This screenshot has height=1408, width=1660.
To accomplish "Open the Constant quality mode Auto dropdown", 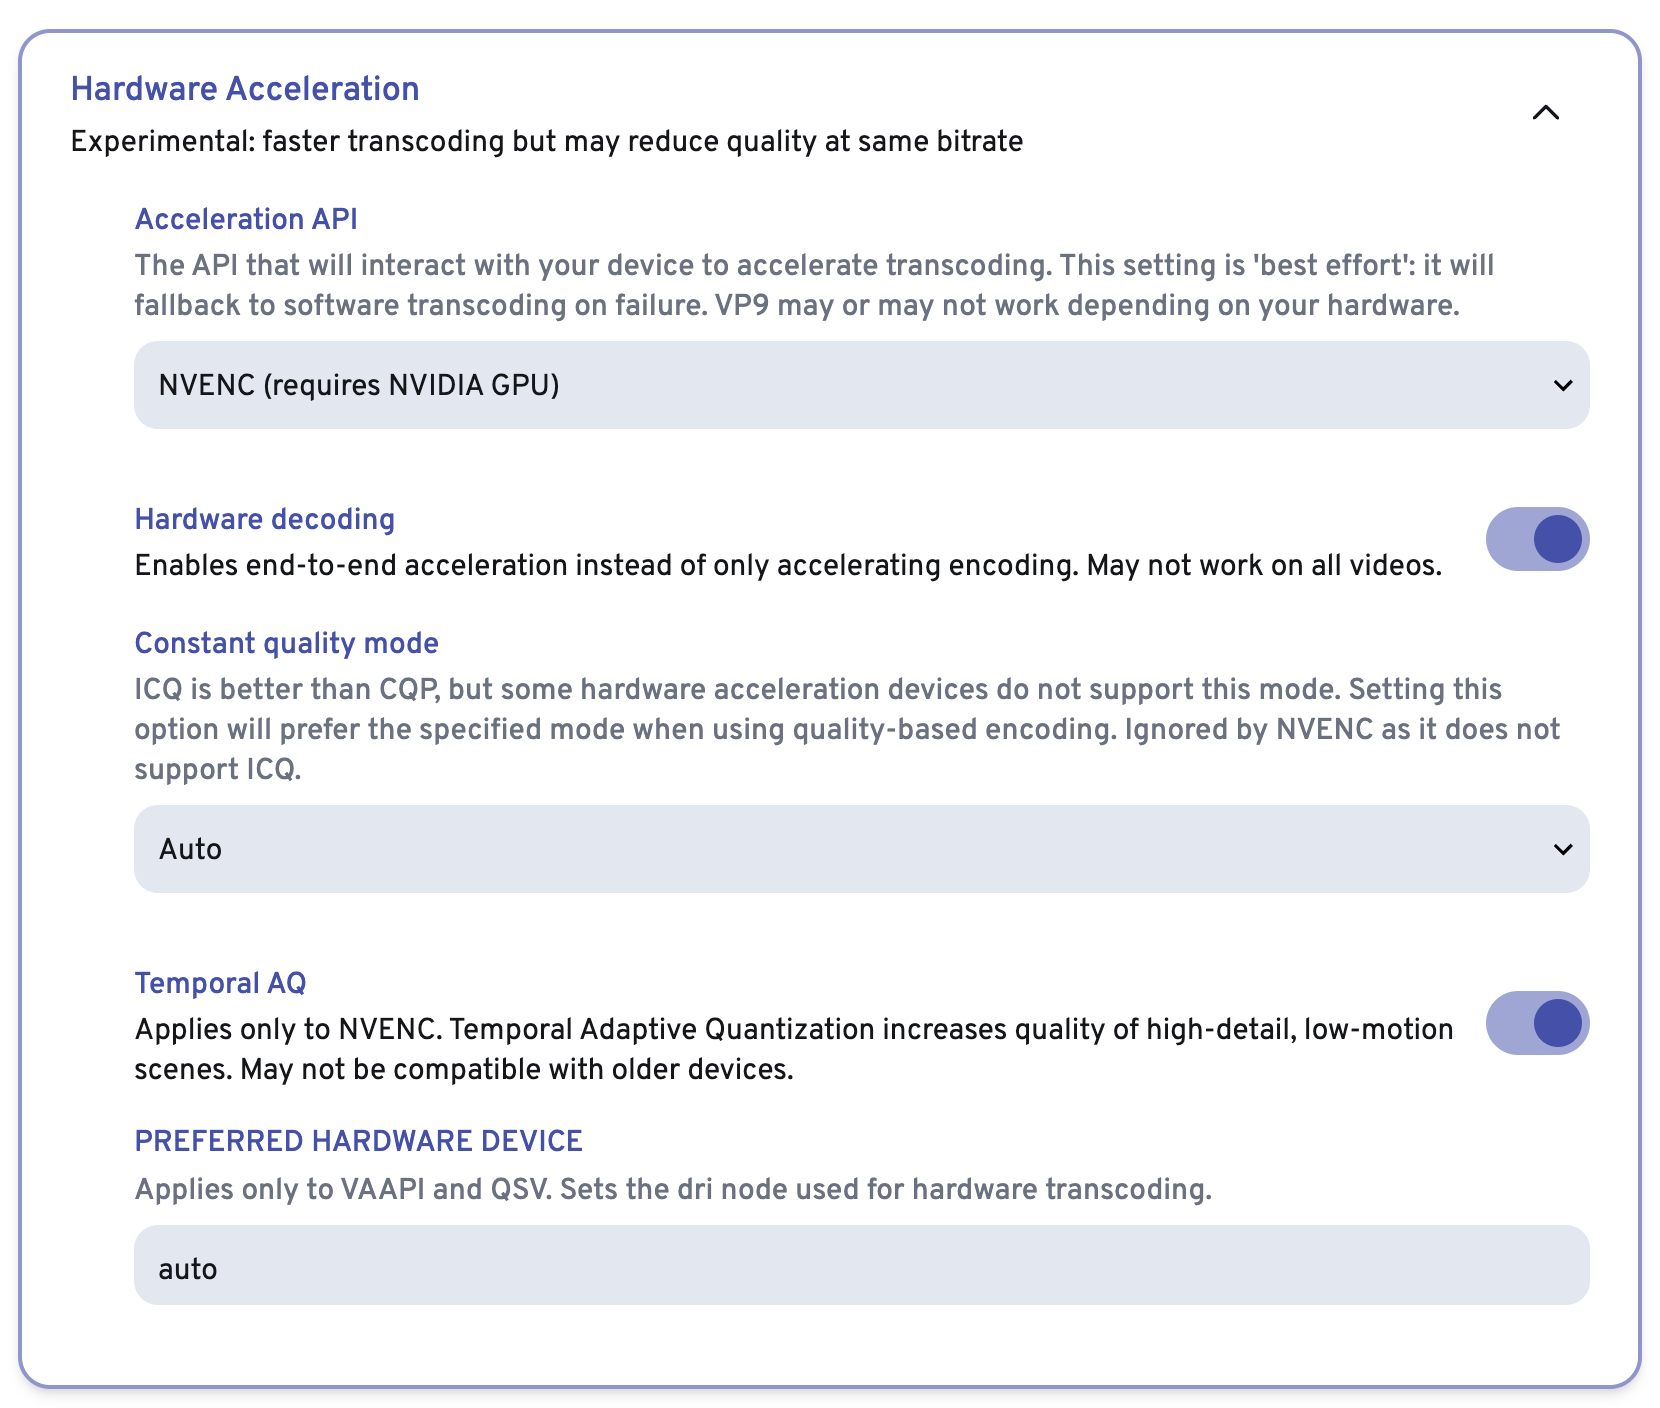I will coord(860,849).
